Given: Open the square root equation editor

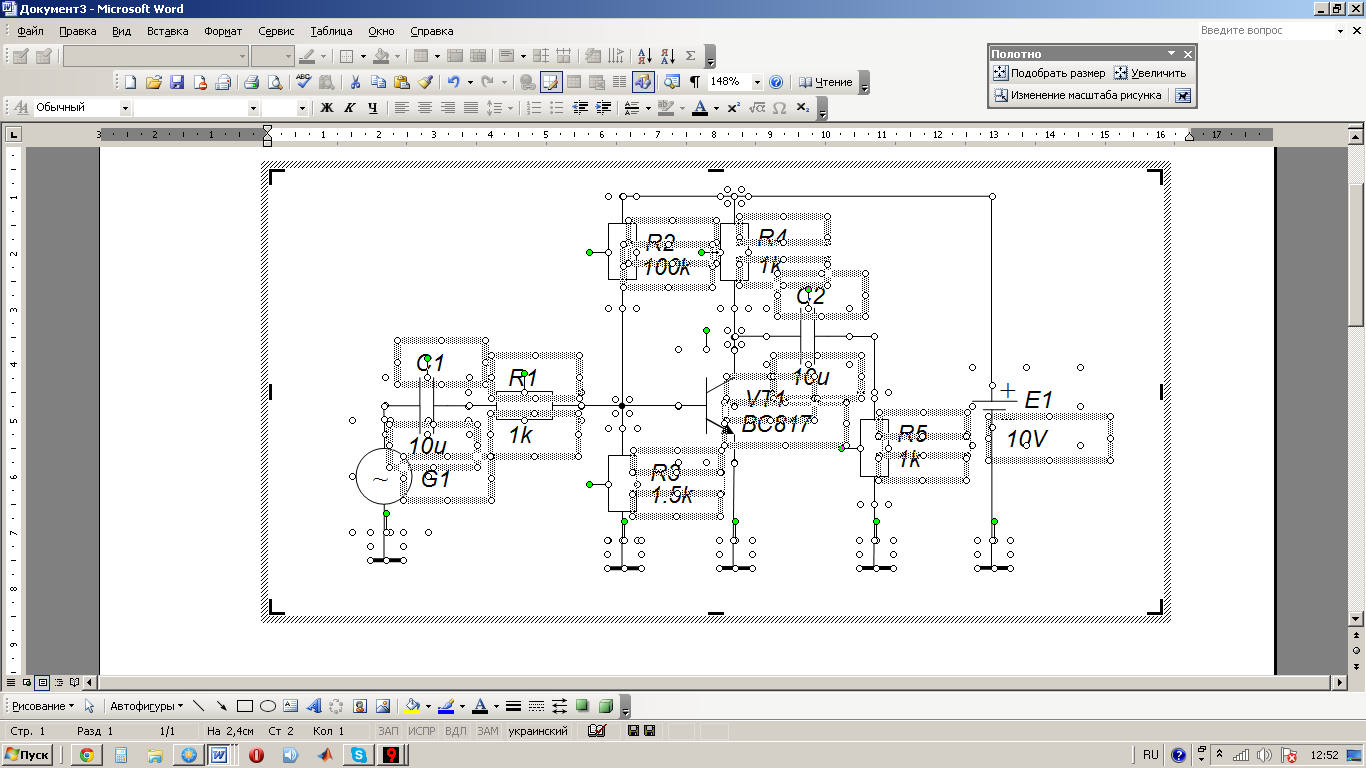Looking at the screenshot, I should tap(756, 108).
